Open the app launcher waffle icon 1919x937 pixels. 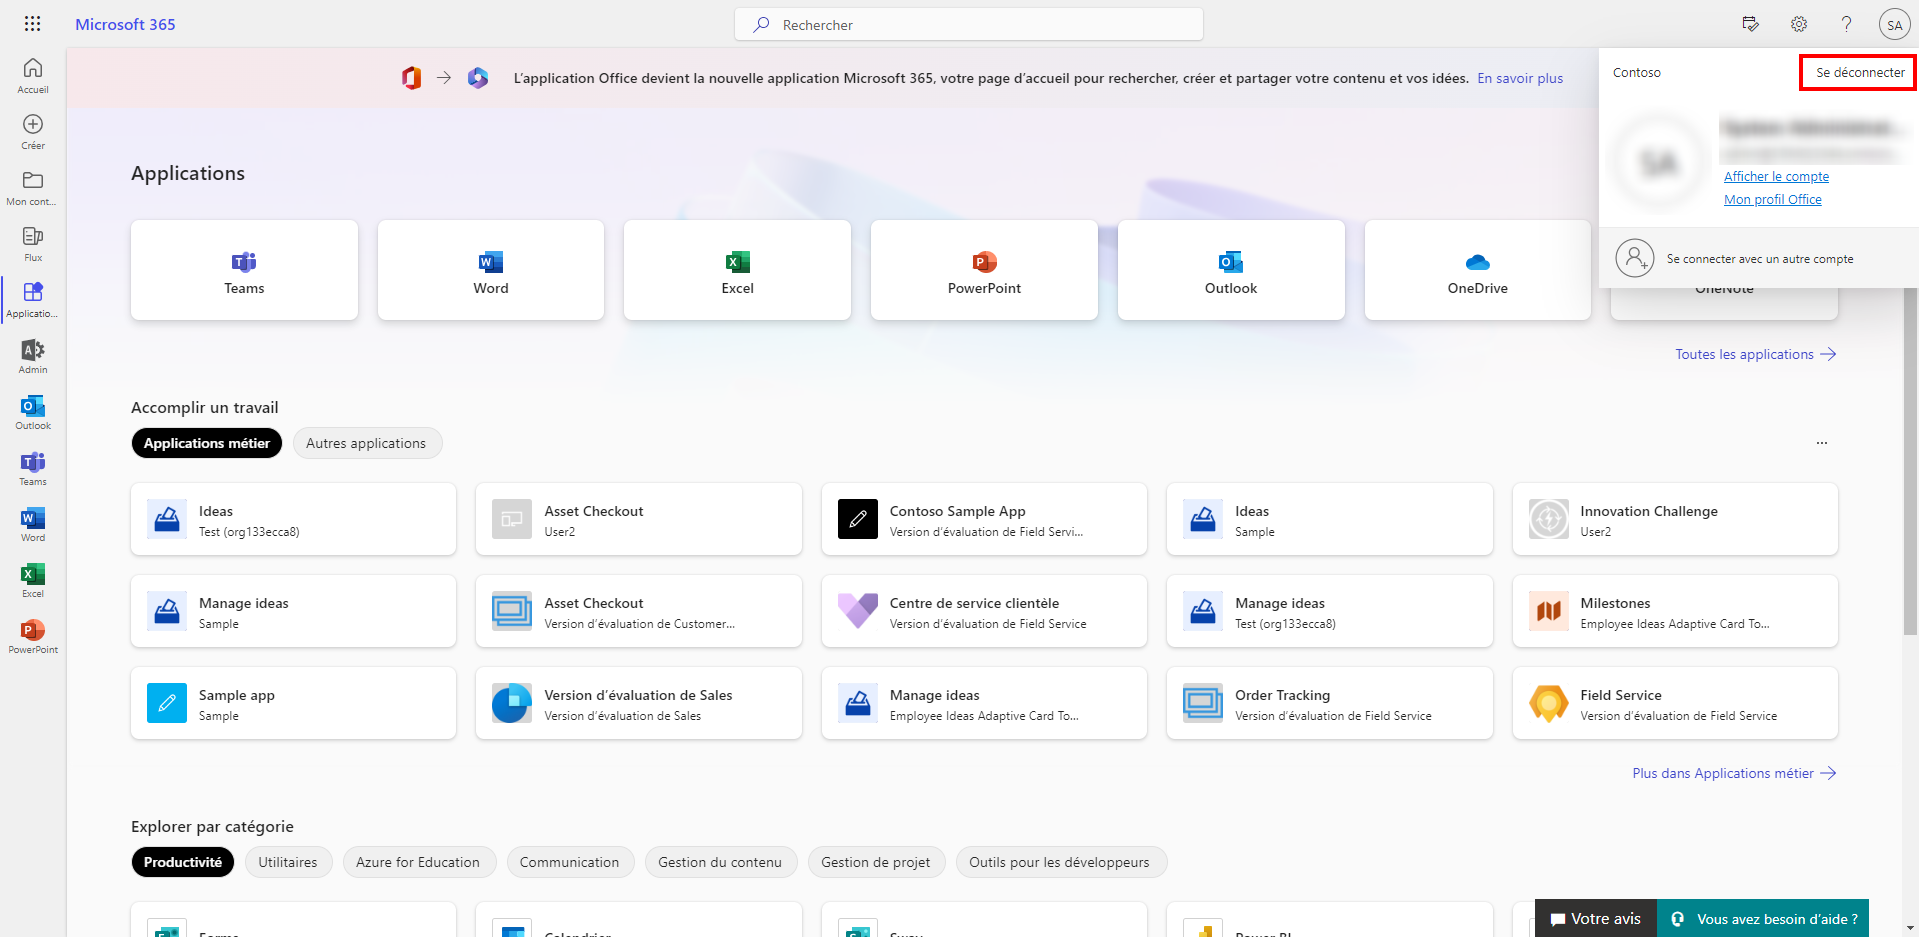(x=32, y=24)
